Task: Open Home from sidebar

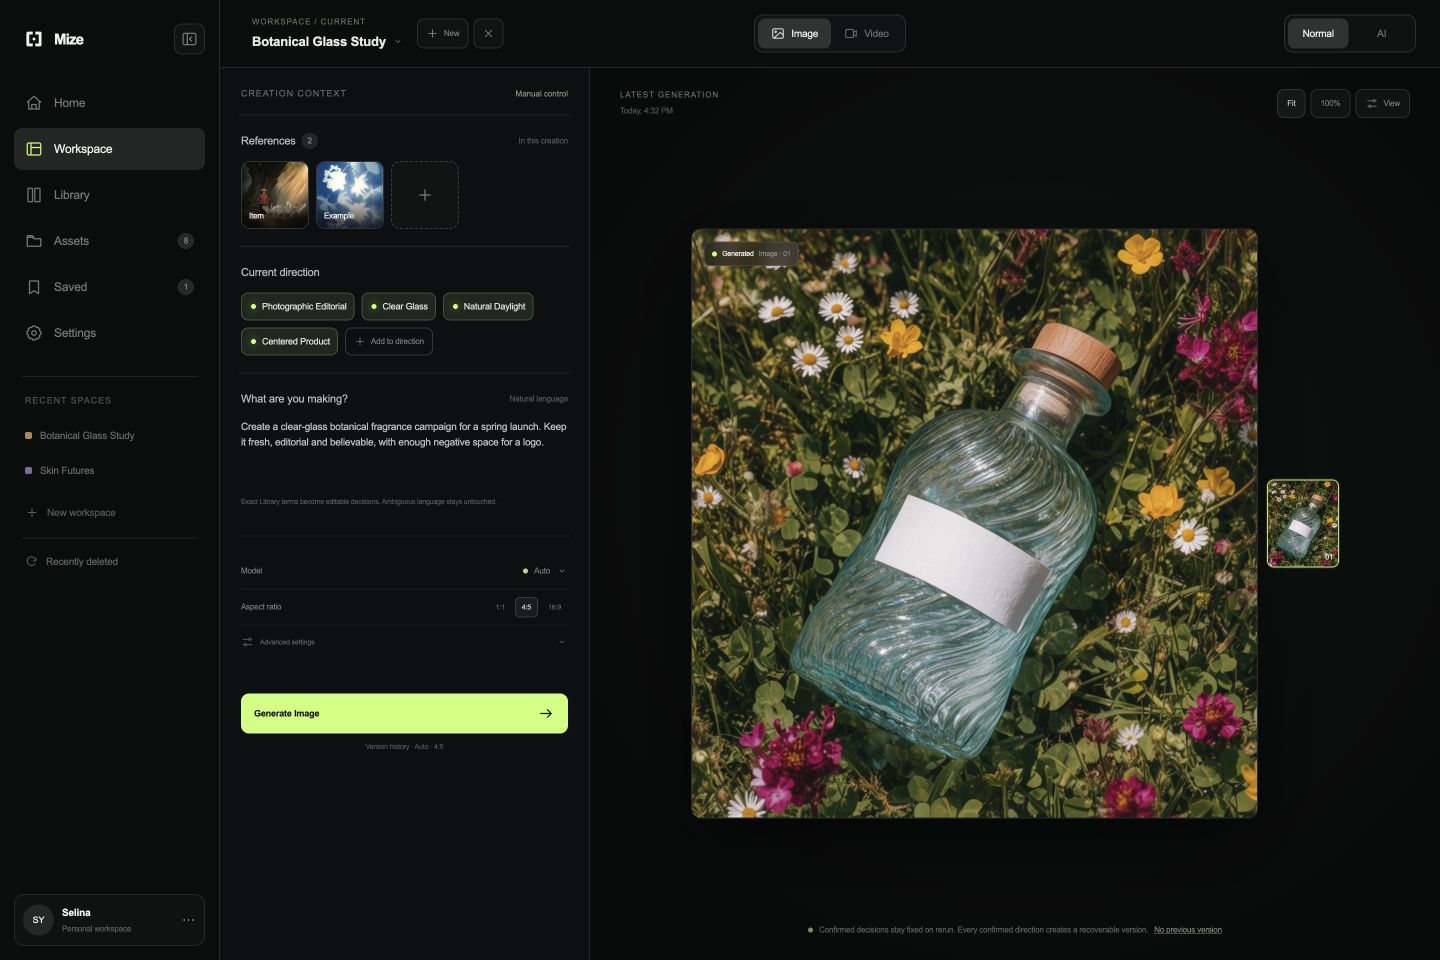Action: coord(109,103)
